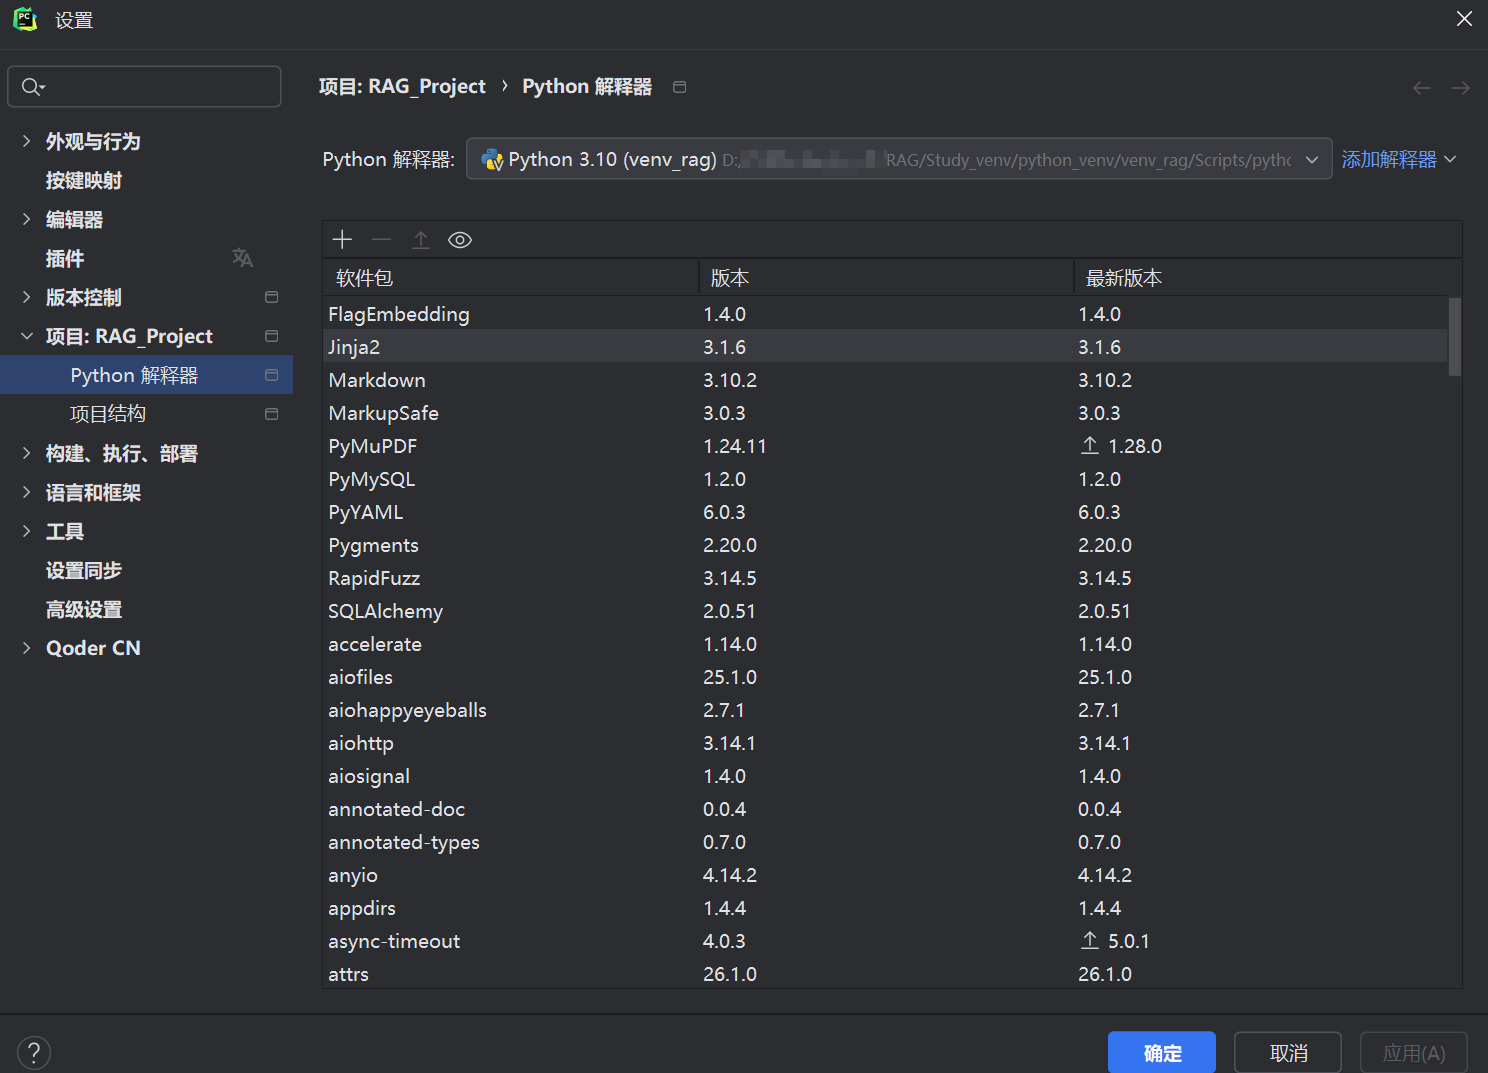Click the upgrade package arrow icon
Image resolution: width=1488 pixels, height=1073 pixels.
tap(421, 239)
